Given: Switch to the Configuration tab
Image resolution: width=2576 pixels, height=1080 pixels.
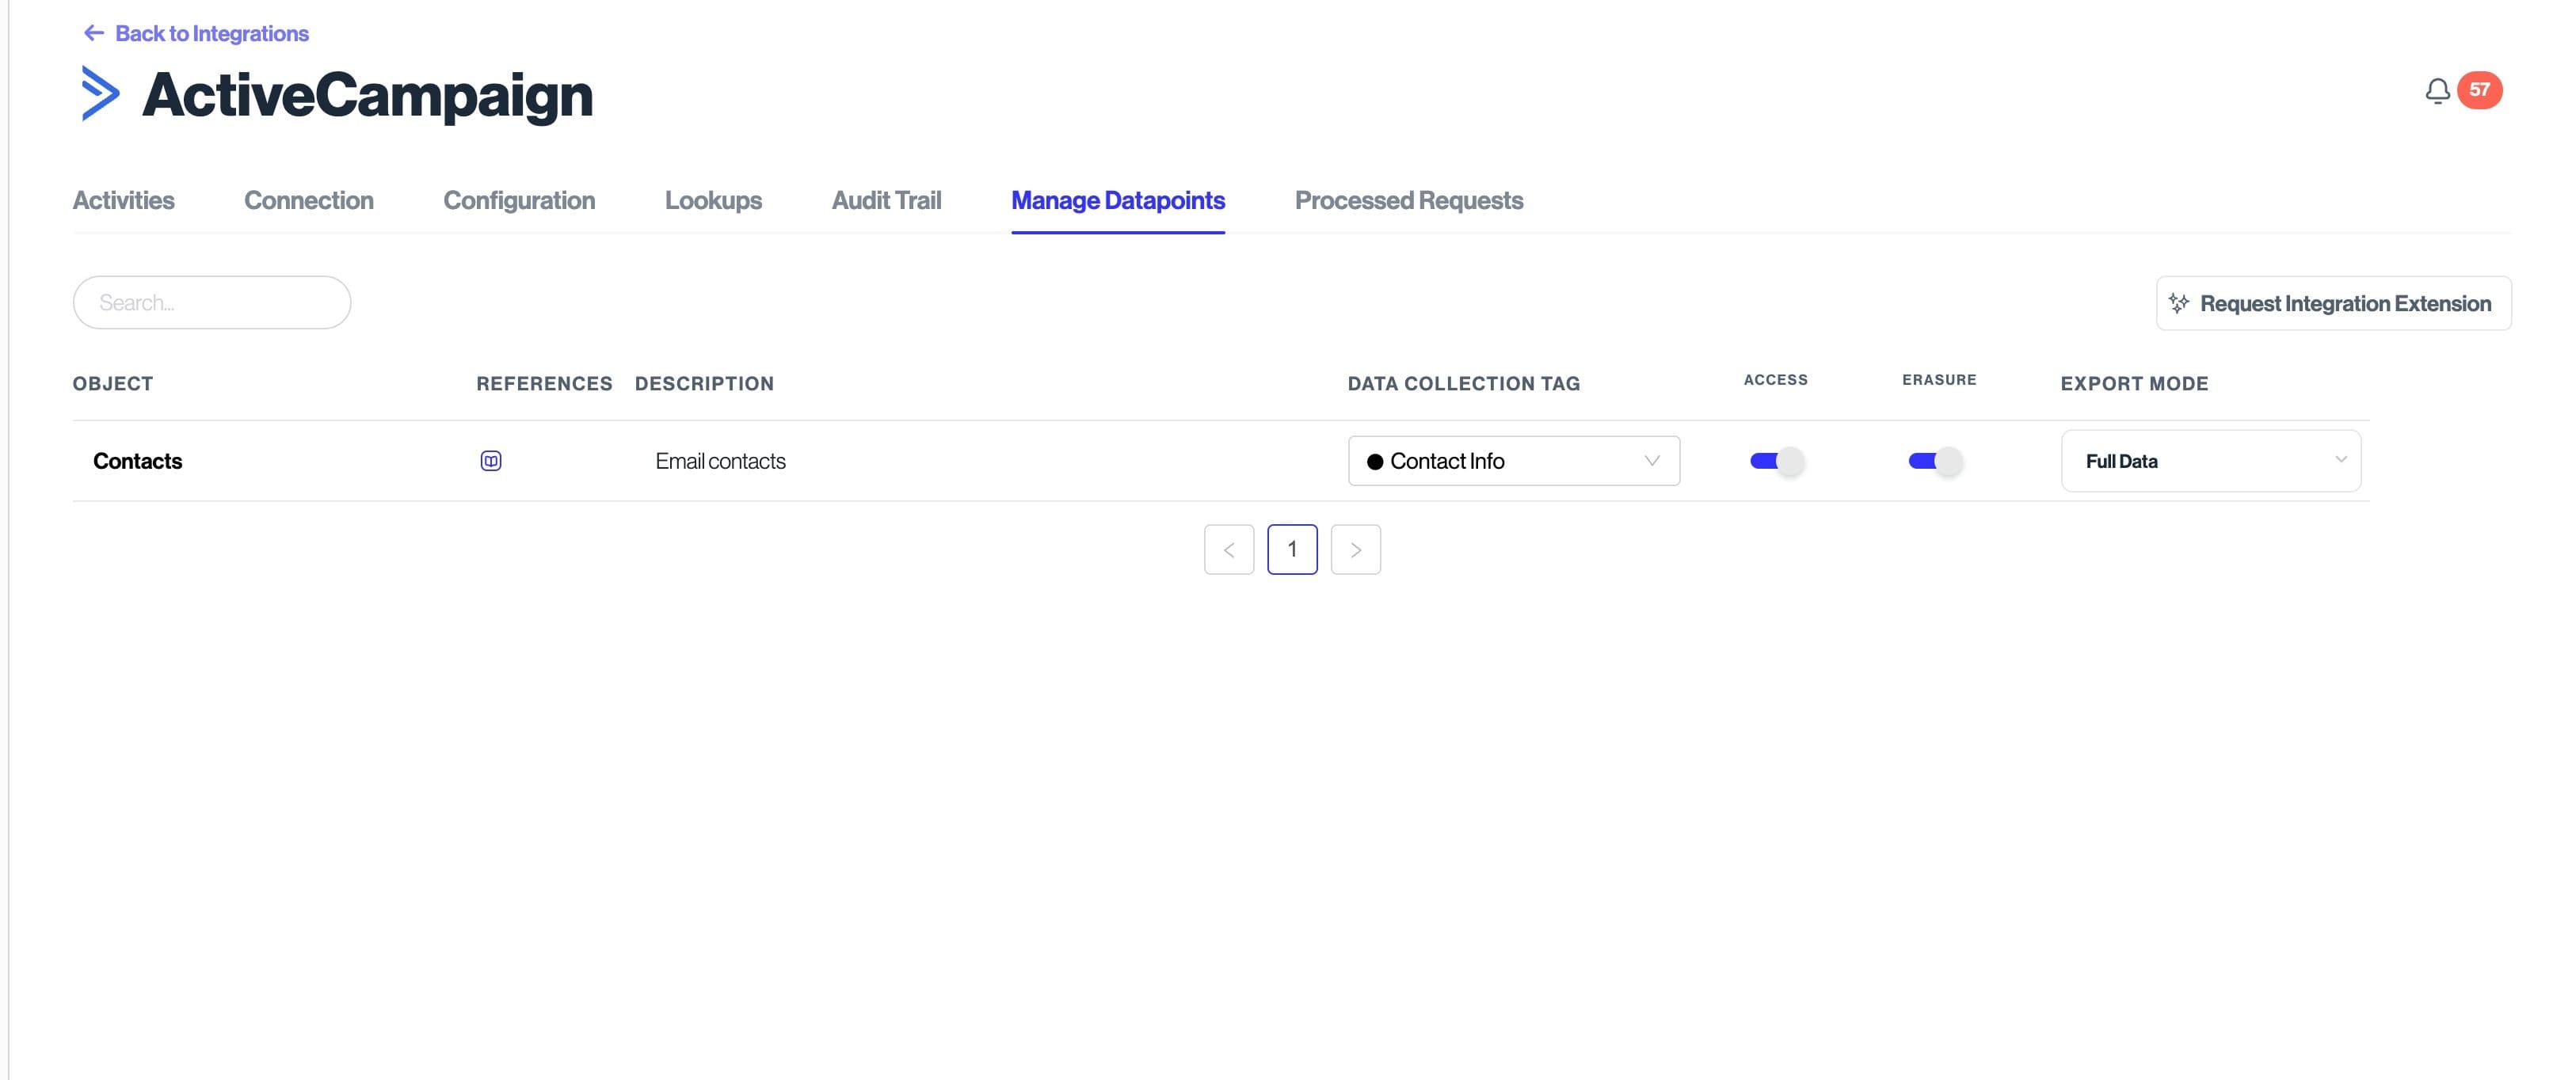Looking at the screenshot, I should 519,200.
